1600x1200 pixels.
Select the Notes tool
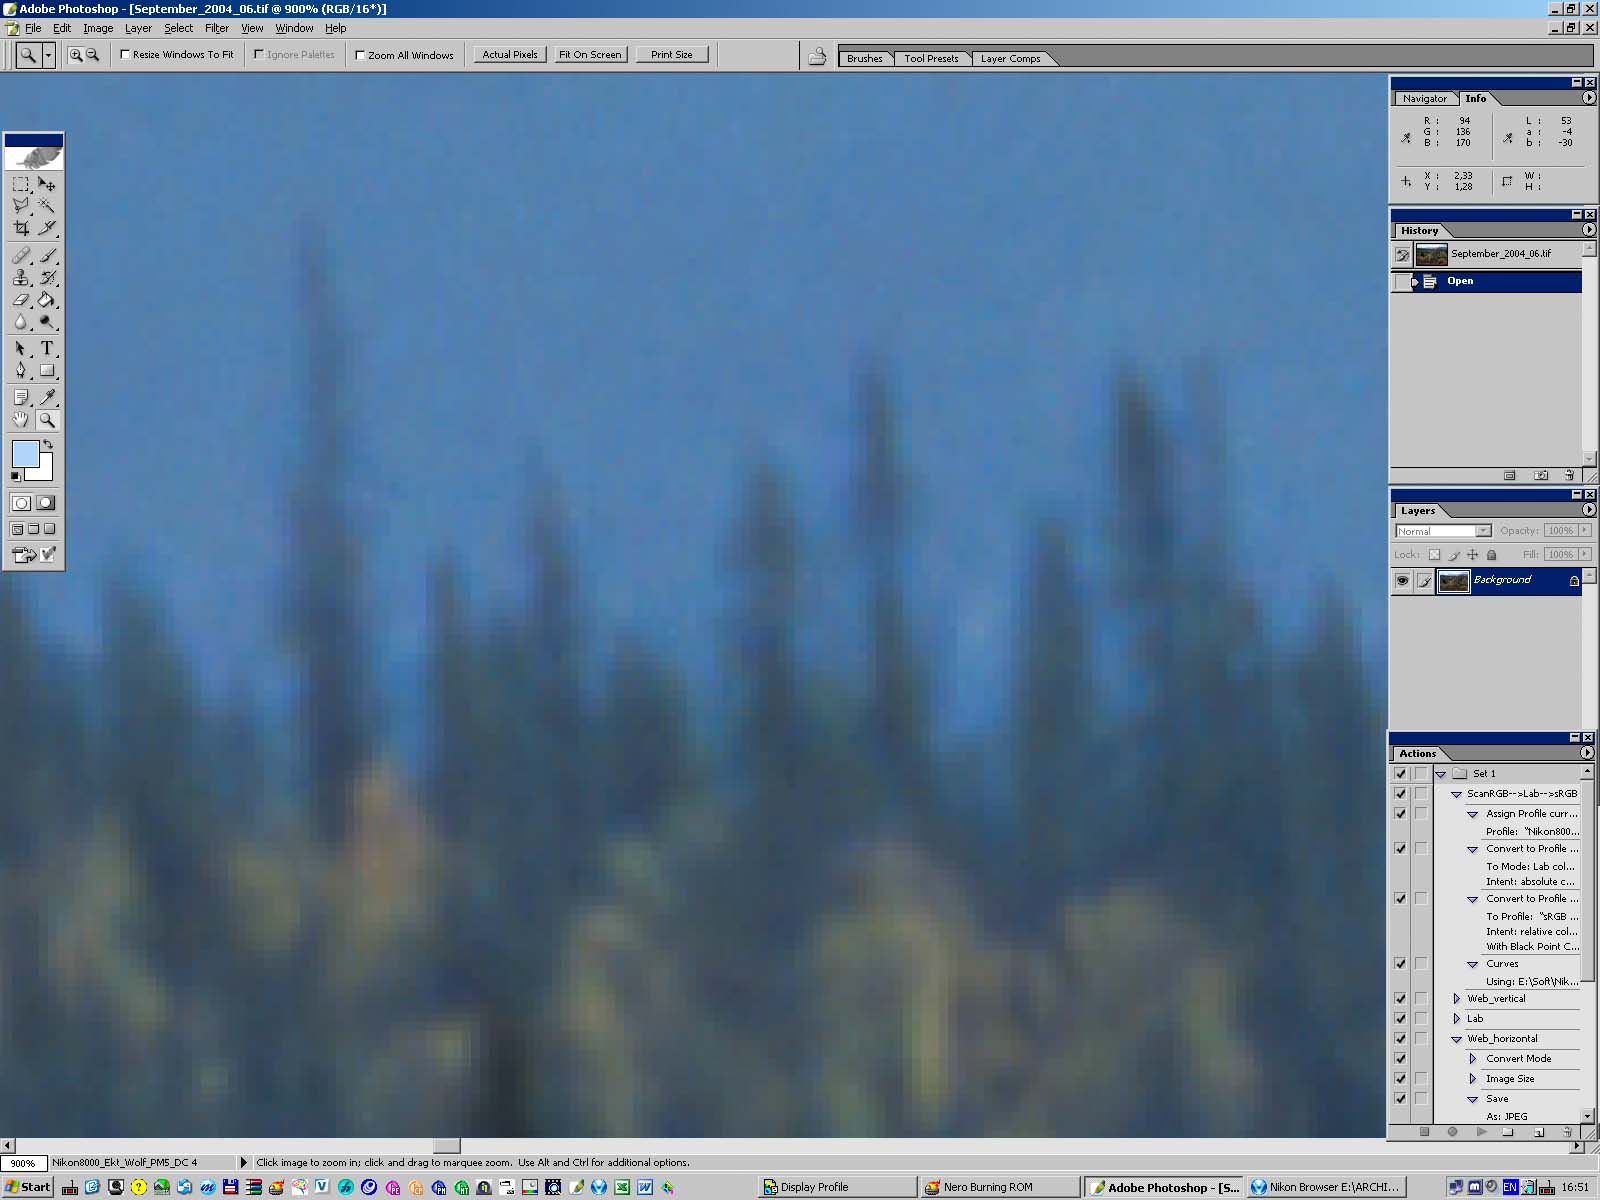click(x=21, y=398)
